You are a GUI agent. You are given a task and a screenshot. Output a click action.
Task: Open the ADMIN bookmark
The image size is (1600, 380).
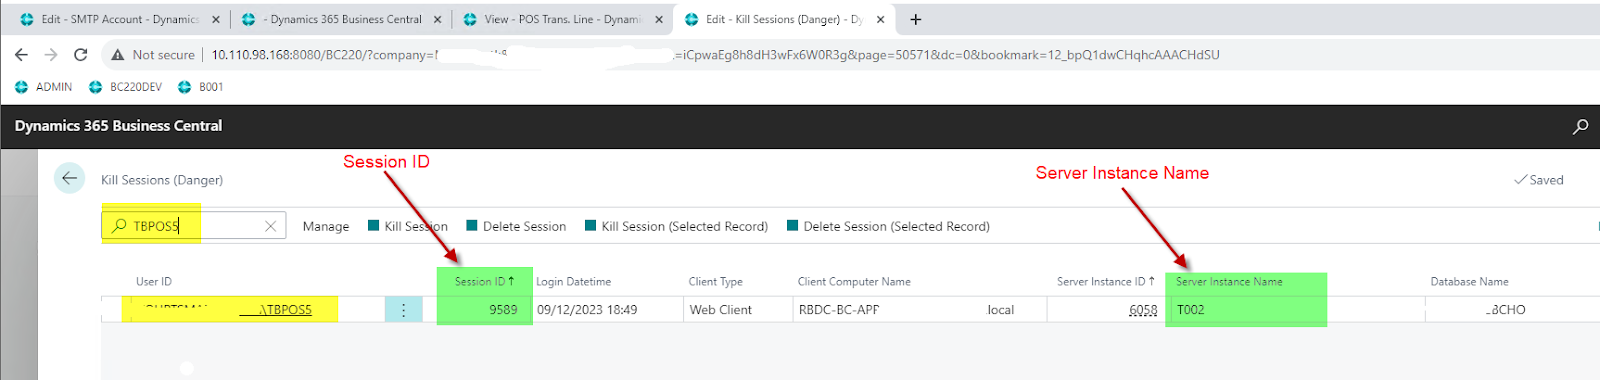pyautogui.click(x=43, y=87)
